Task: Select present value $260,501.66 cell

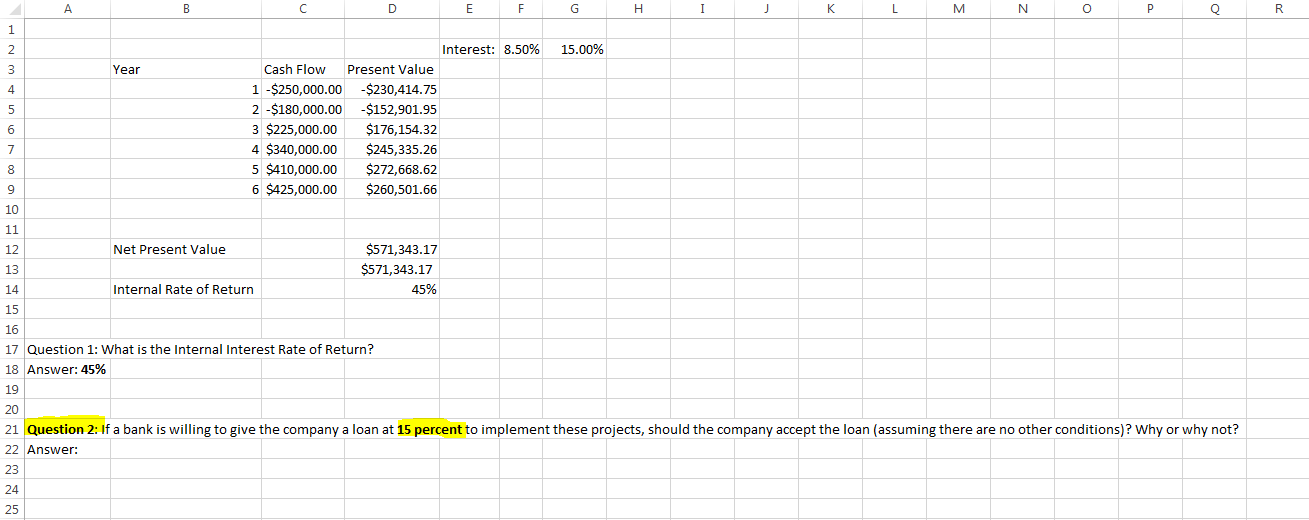Action: [x=390, y=189]
